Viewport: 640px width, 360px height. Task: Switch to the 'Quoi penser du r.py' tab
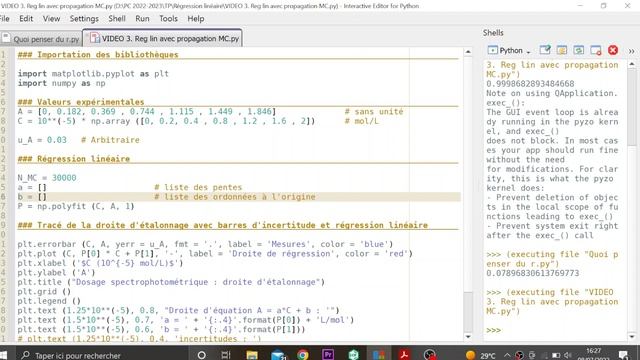(41, 39)
